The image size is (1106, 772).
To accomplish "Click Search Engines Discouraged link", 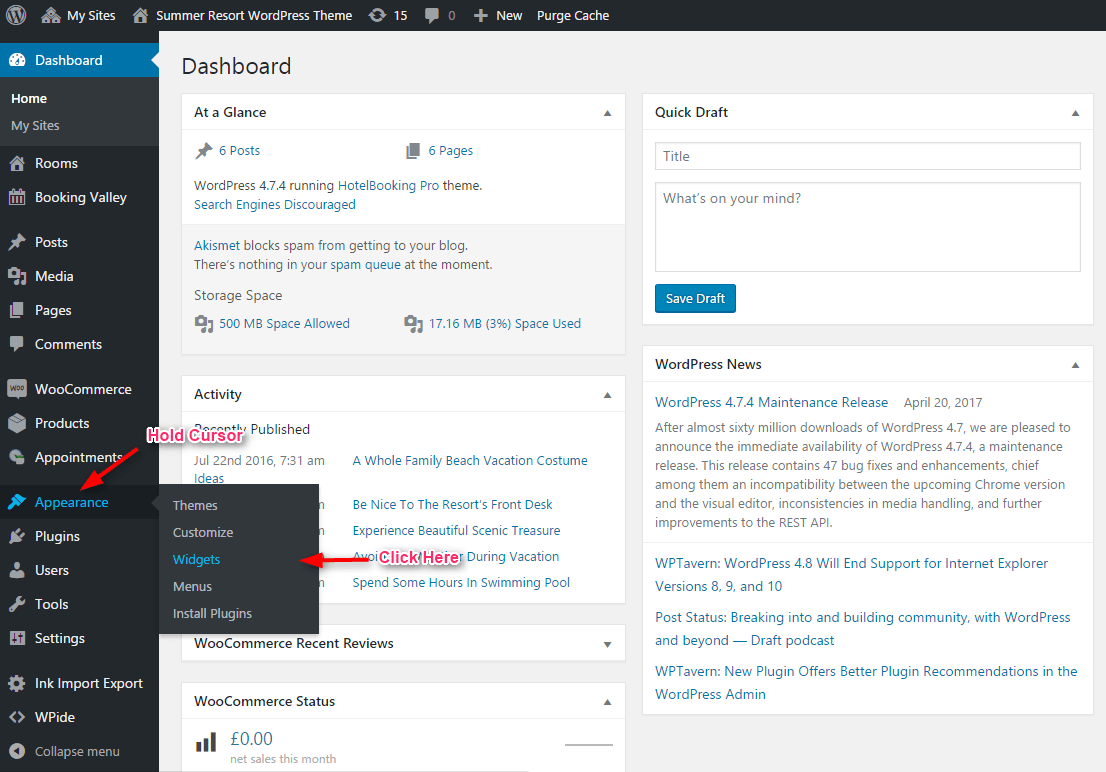I will click(x=275, y=205).
